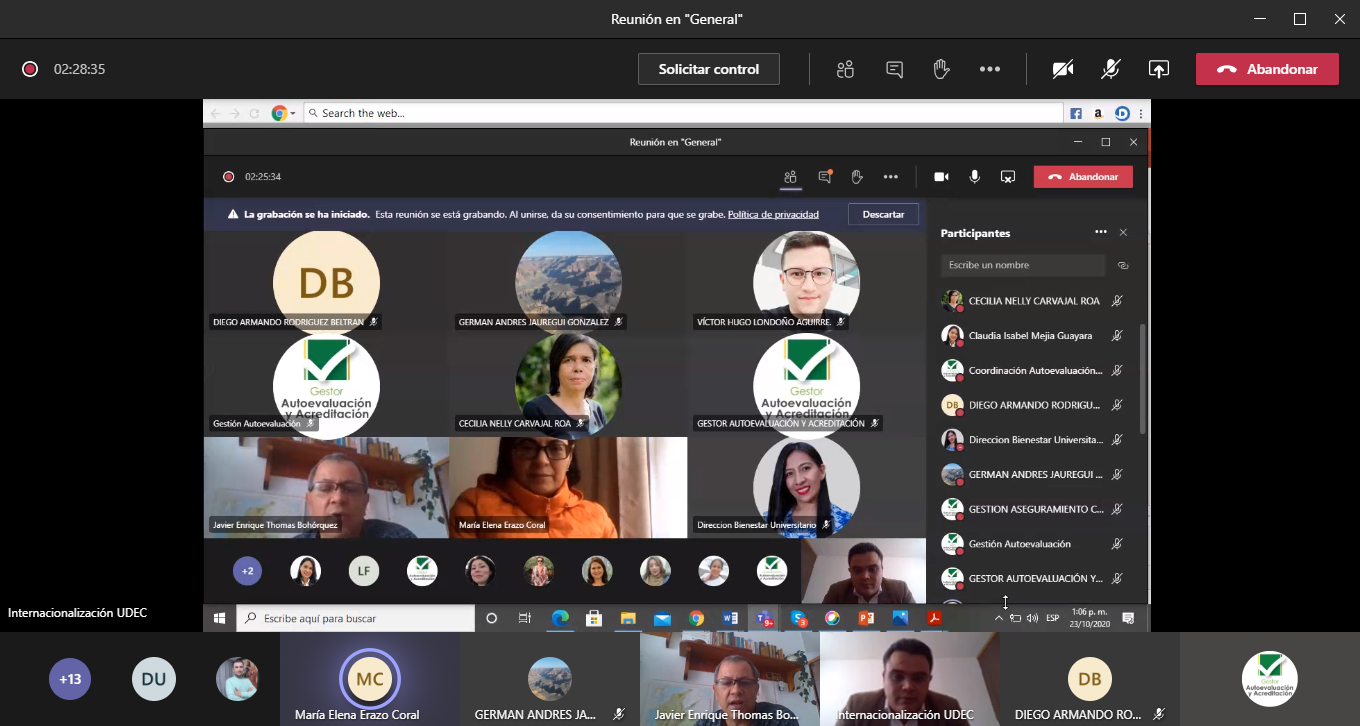1360x726 pixels.
Task: Open Word from shared taskbar
Action: [730, 618]
